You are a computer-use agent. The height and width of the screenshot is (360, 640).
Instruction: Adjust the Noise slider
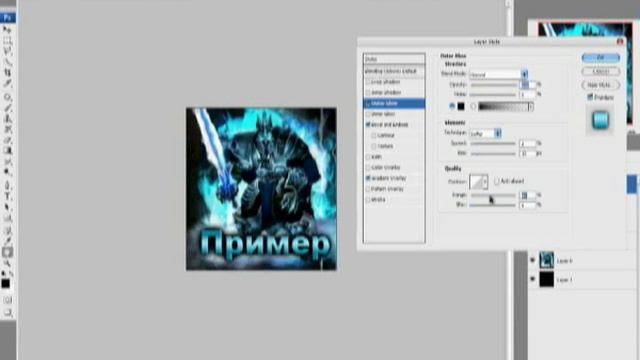[494, 95]
